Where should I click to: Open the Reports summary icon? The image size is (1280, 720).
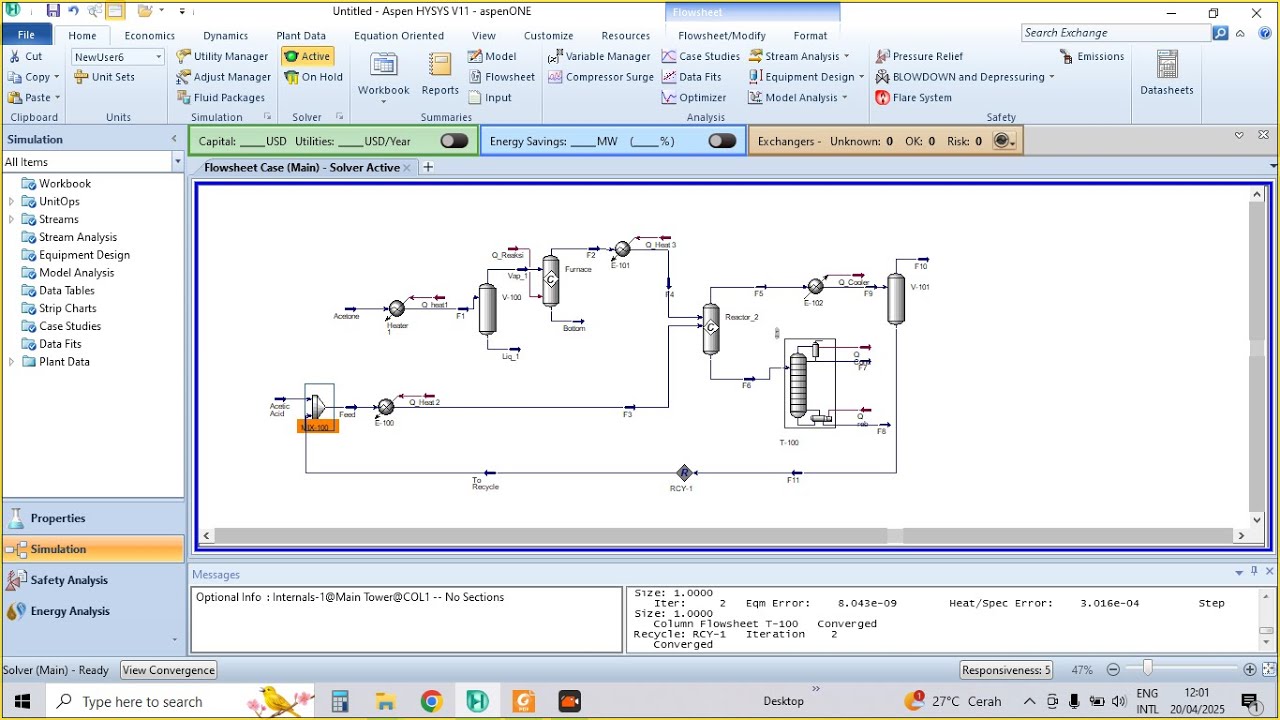[x=439, y=74]
